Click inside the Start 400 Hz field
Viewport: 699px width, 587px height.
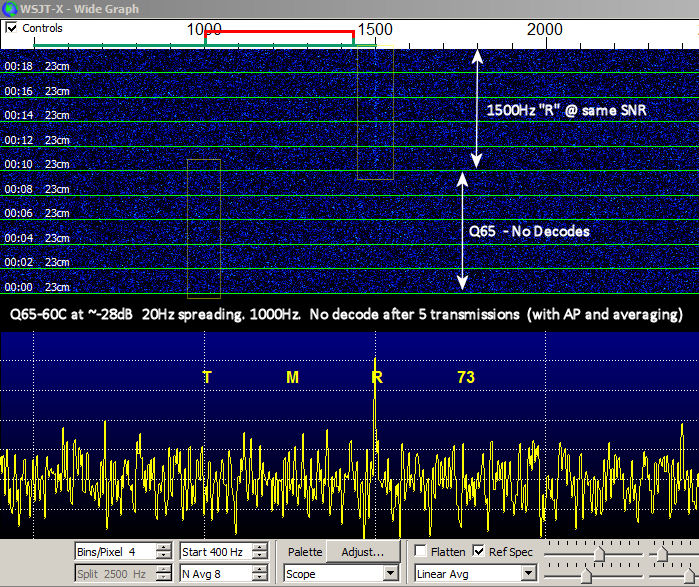click(216, 552)
